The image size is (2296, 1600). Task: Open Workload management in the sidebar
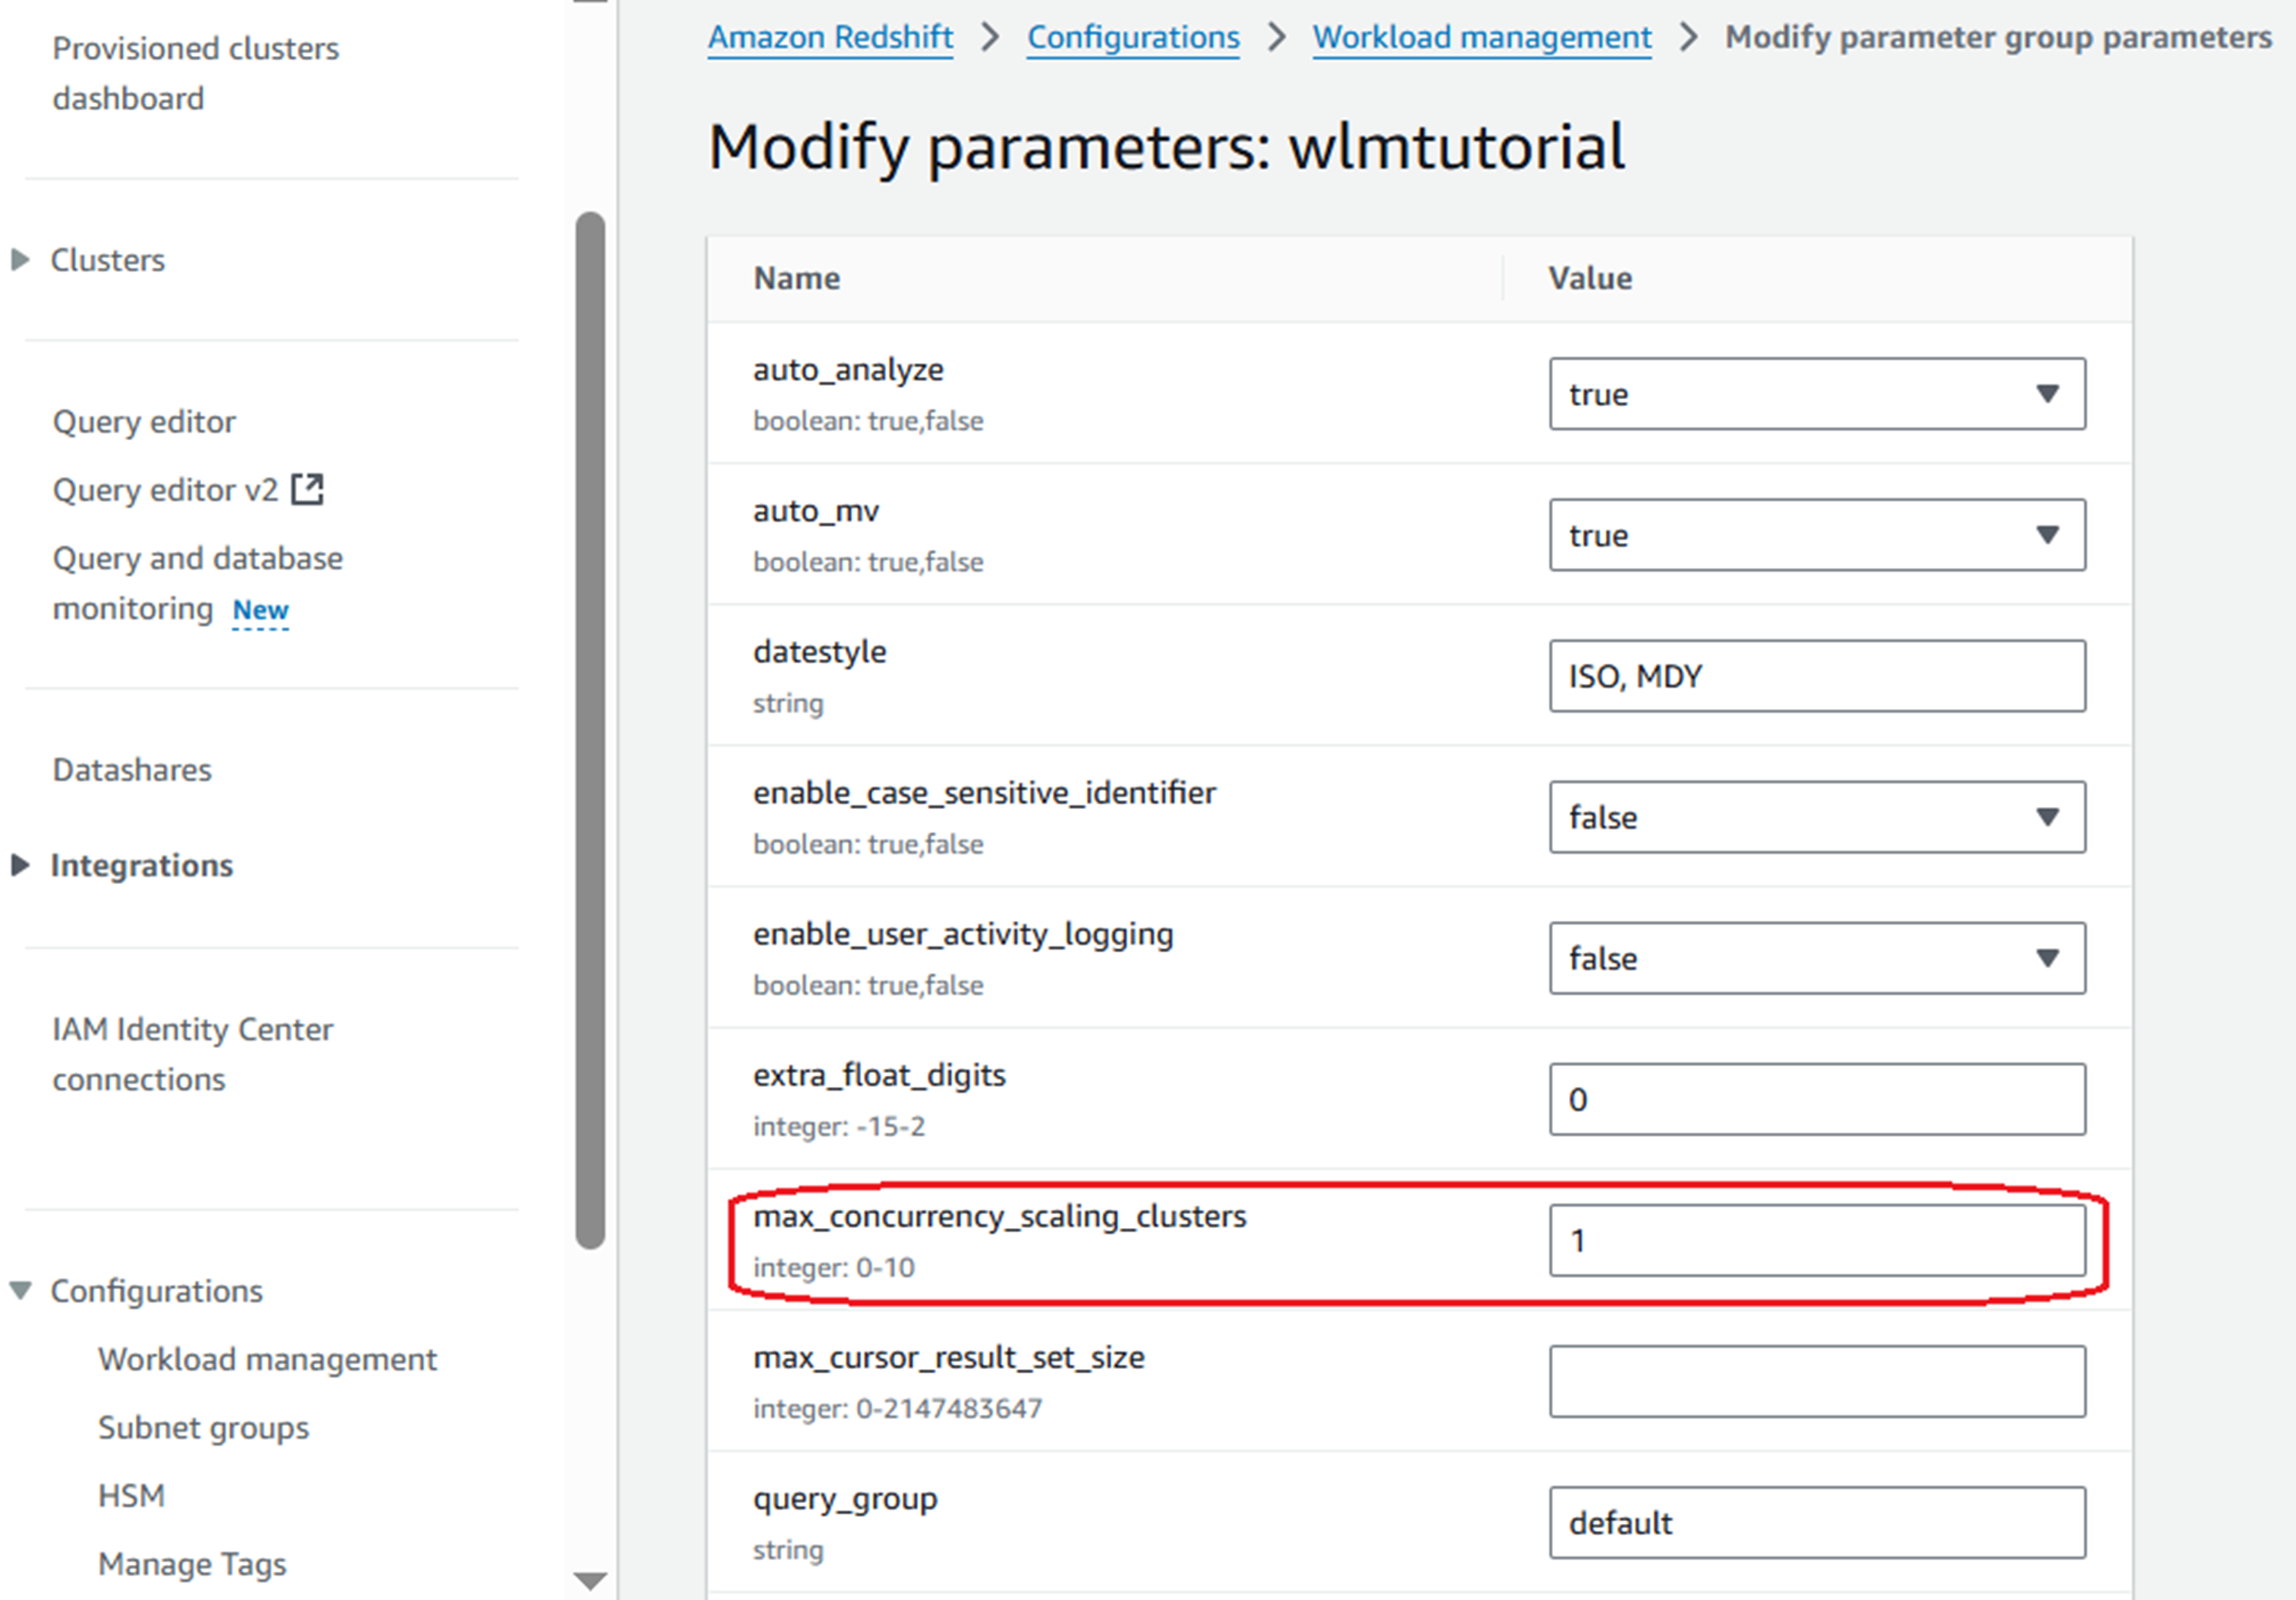coord(267,1359)
